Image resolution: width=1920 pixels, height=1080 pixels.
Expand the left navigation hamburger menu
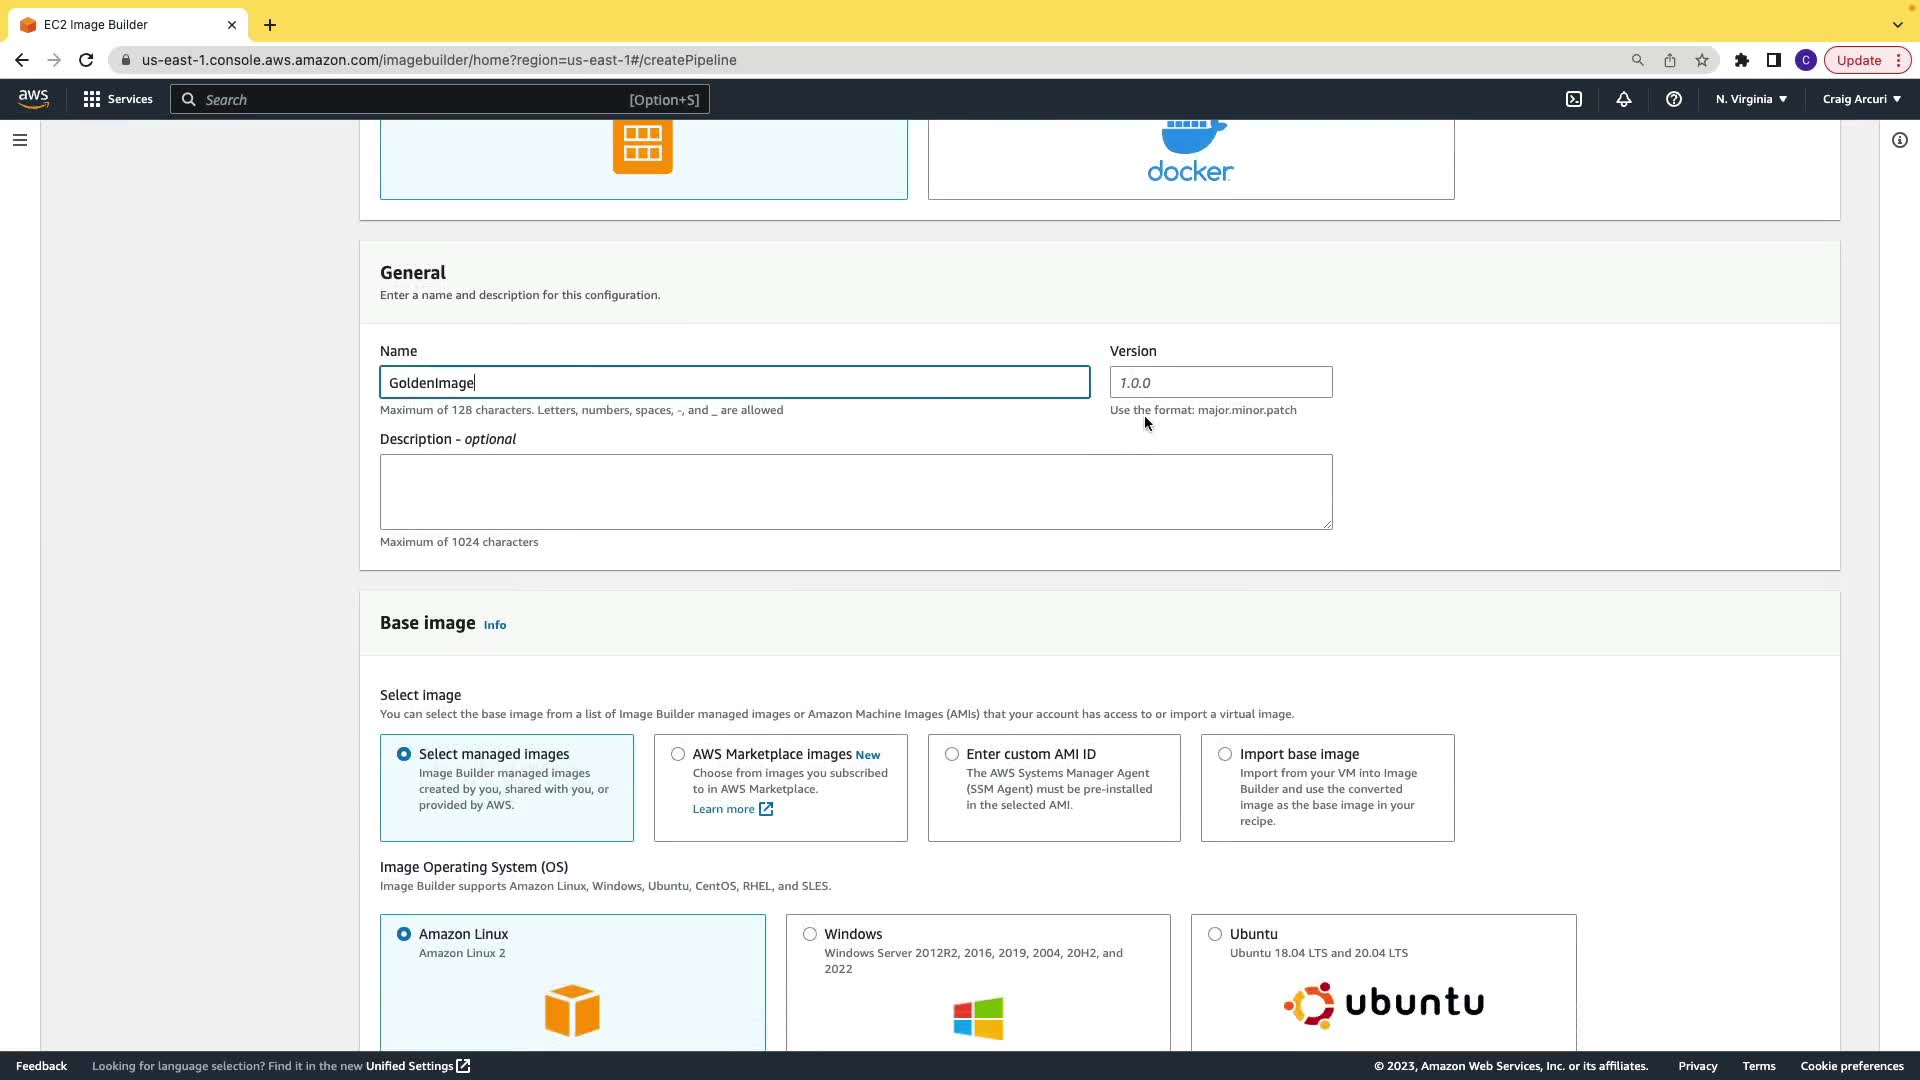pos(20,140)
